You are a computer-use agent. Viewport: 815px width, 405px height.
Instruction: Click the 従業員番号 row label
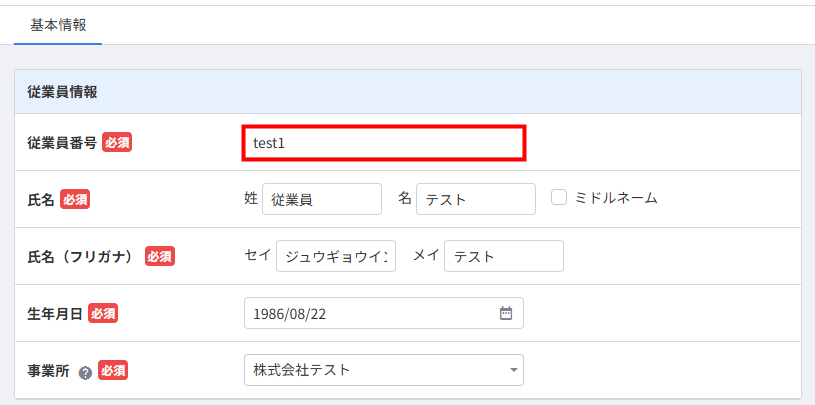pos(62,143)
